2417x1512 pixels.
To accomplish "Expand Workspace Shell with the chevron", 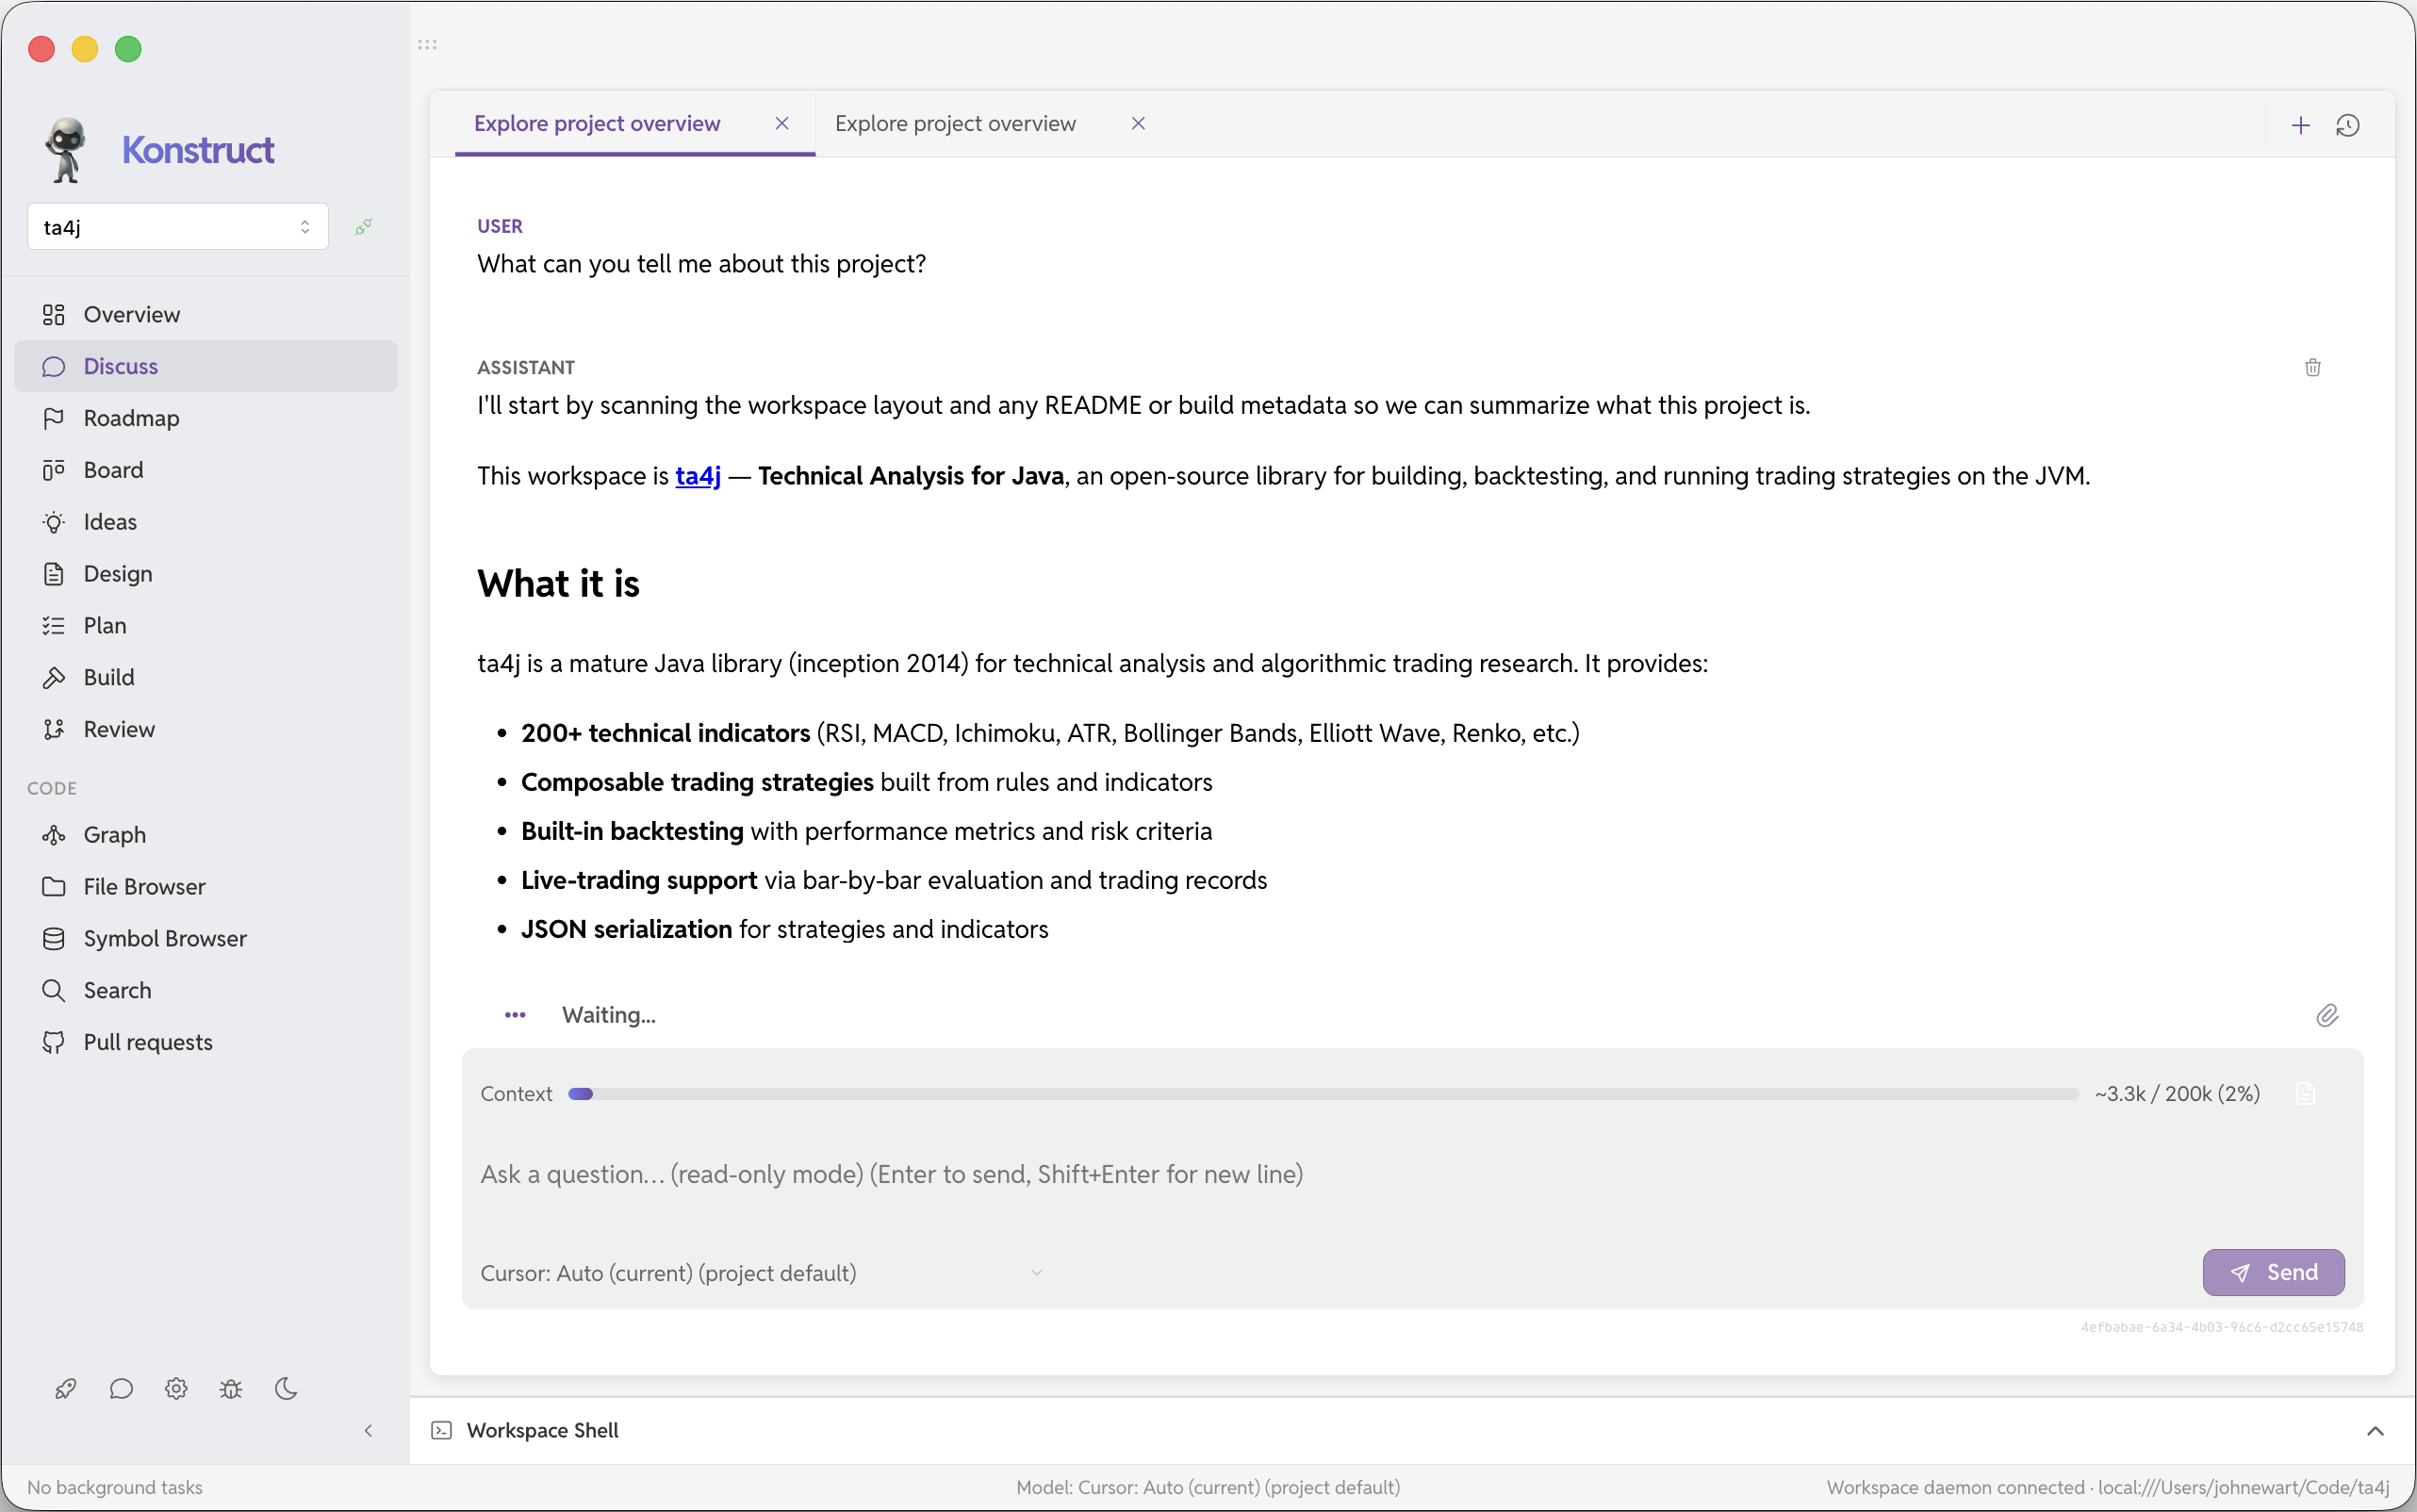I will point(2376,1431).
